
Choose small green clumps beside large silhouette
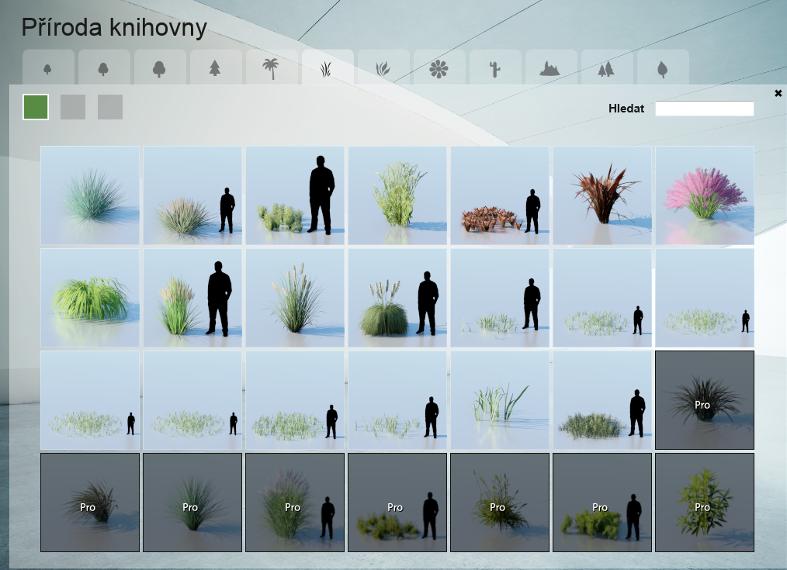pyautogui.click(x=295, y=195)
